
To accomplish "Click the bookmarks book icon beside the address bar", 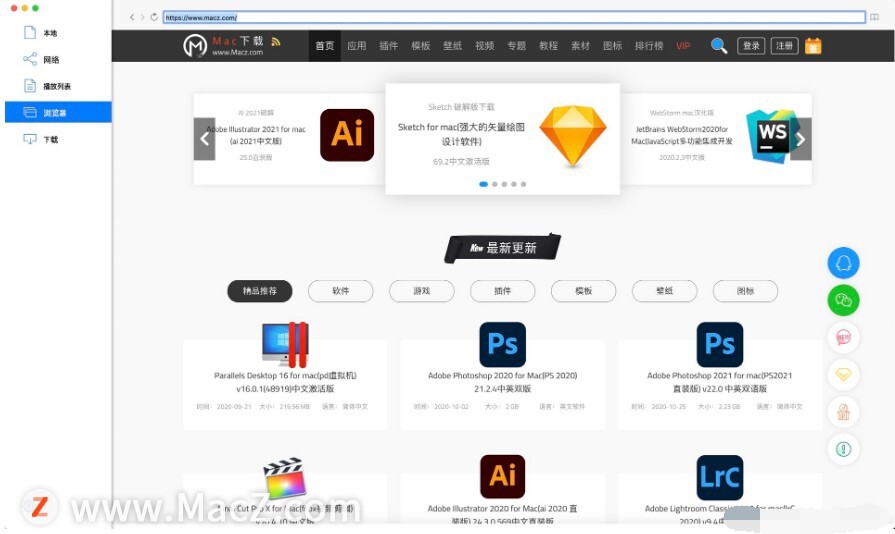I will click(874, 17).
